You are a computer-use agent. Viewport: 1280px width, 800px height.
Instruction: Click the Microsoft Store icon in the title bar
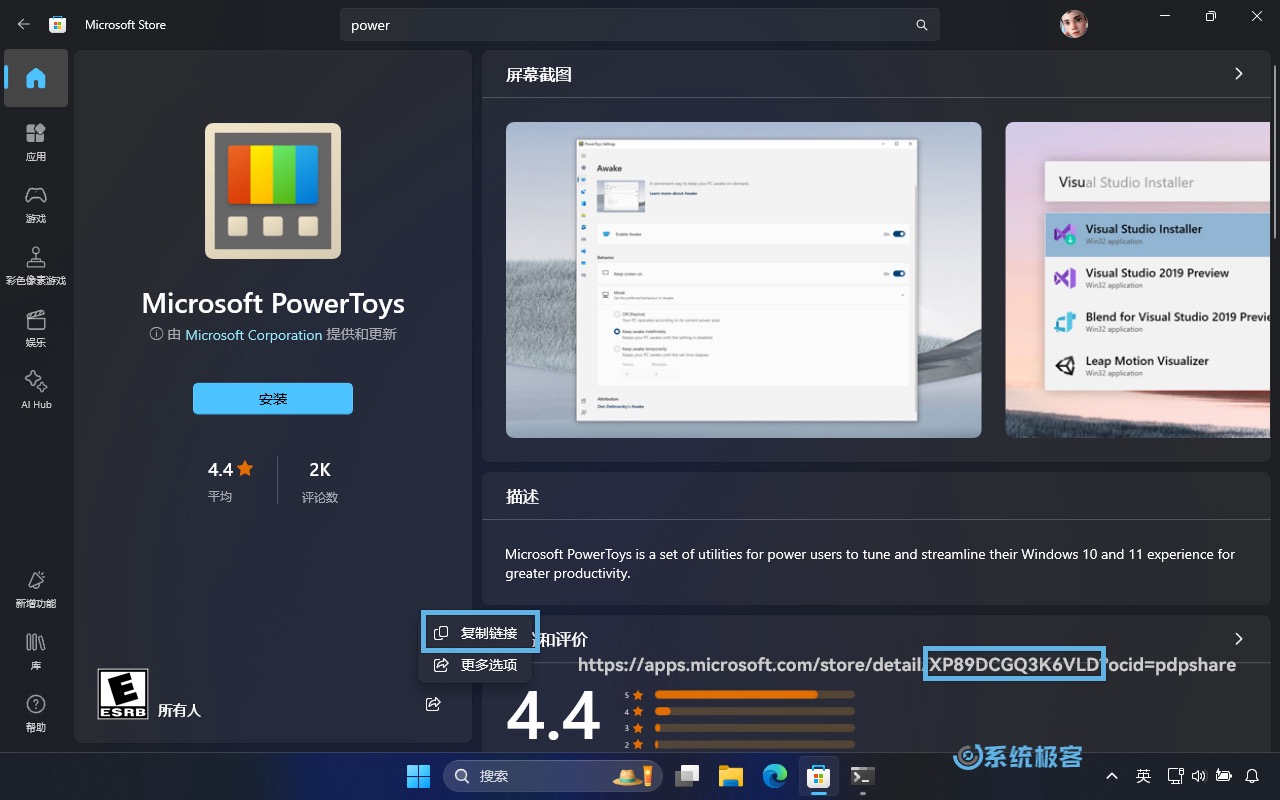(58, 25)
